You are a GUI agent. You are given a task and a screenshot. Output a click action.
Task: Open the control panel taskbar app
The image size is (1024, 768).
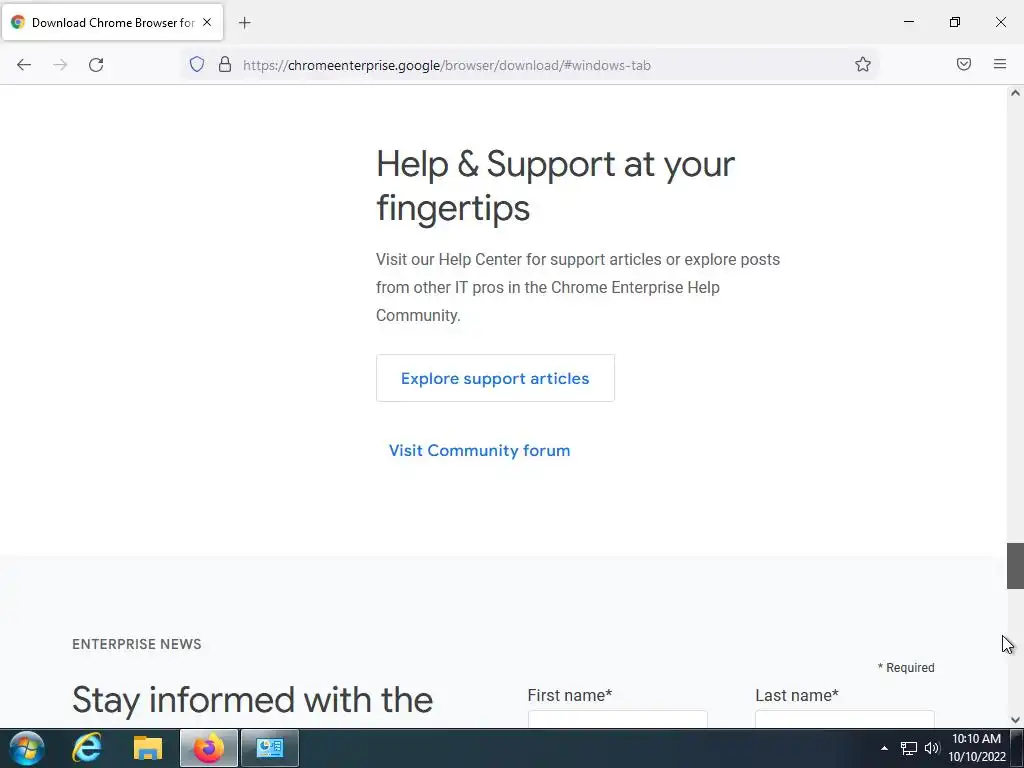click(269, 748)
